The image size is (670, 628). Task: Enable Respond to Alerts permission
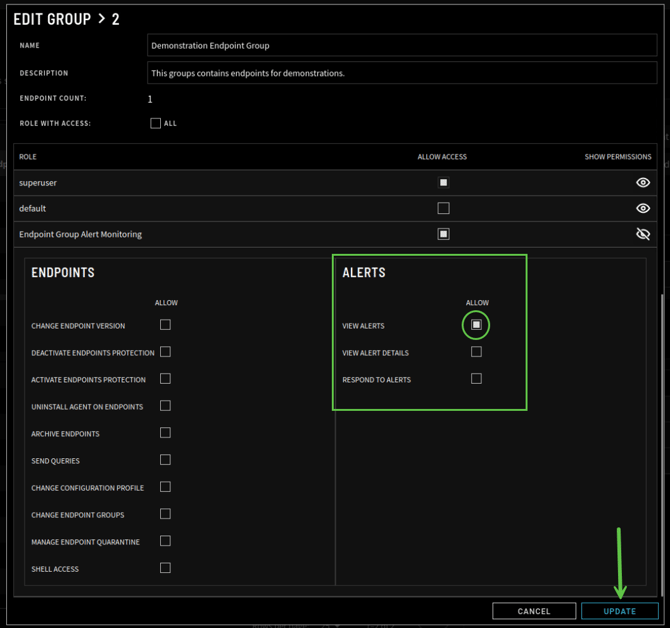(476, 379)
